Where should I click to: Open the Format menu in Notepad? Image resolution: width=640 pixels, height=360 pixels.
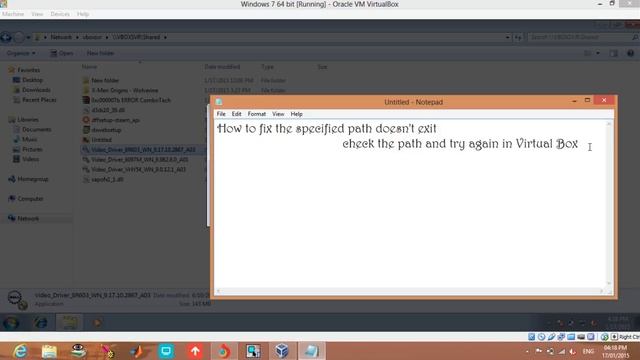pos(257,114)
